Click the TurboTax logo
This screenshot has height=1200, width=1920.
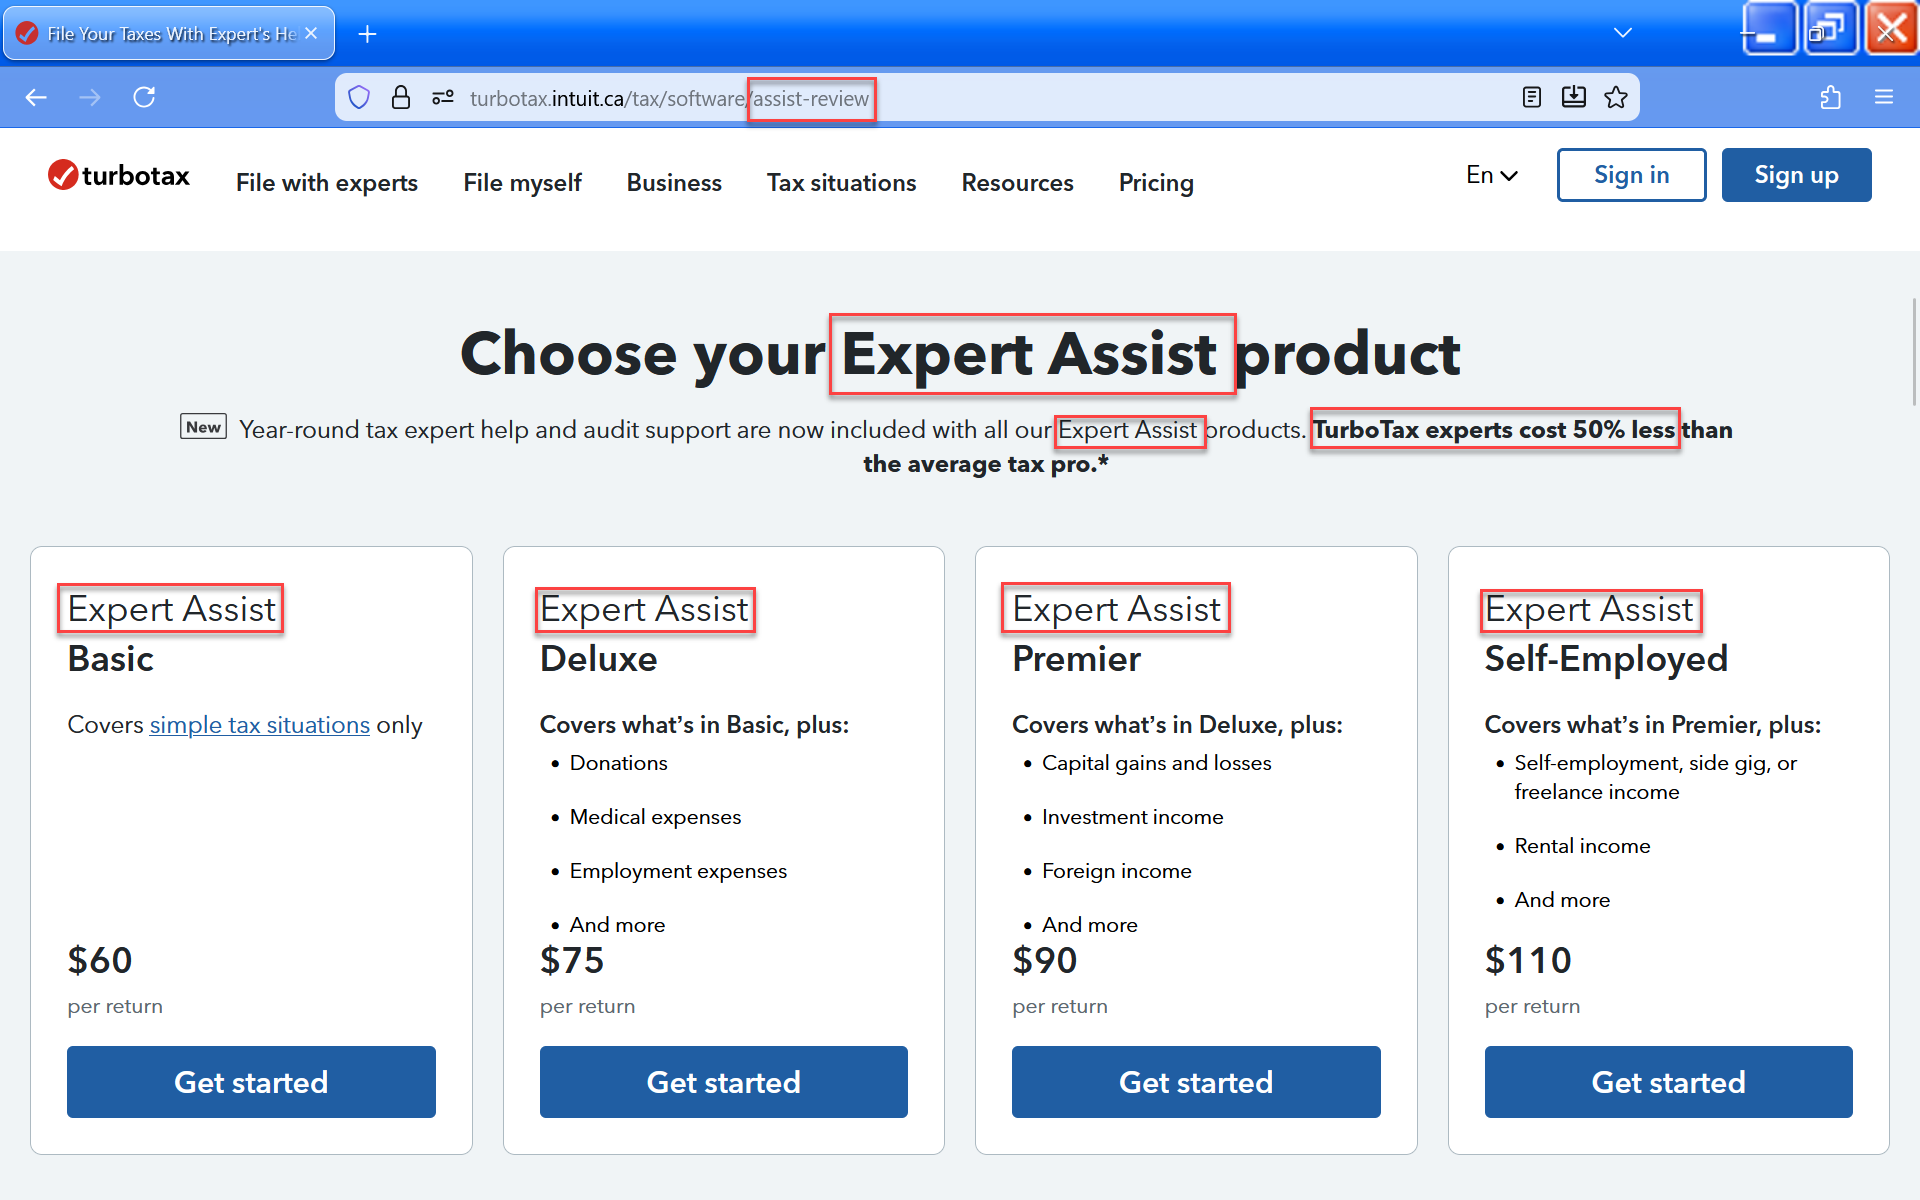pos(119,176)
